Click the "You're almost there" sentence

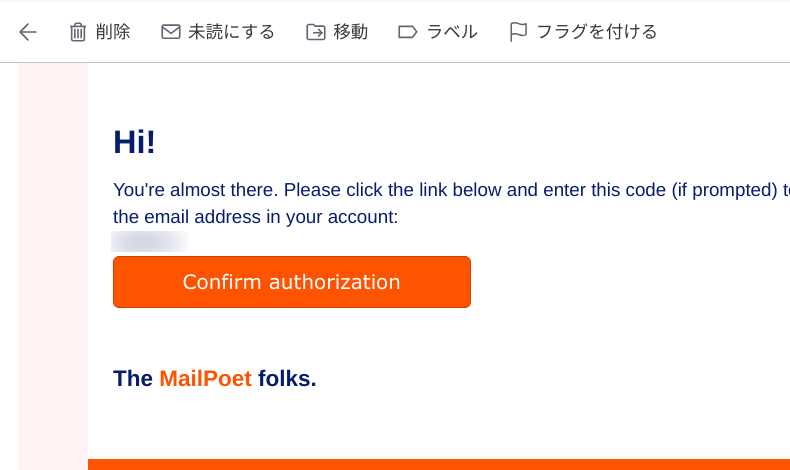(x=451, y=190)
